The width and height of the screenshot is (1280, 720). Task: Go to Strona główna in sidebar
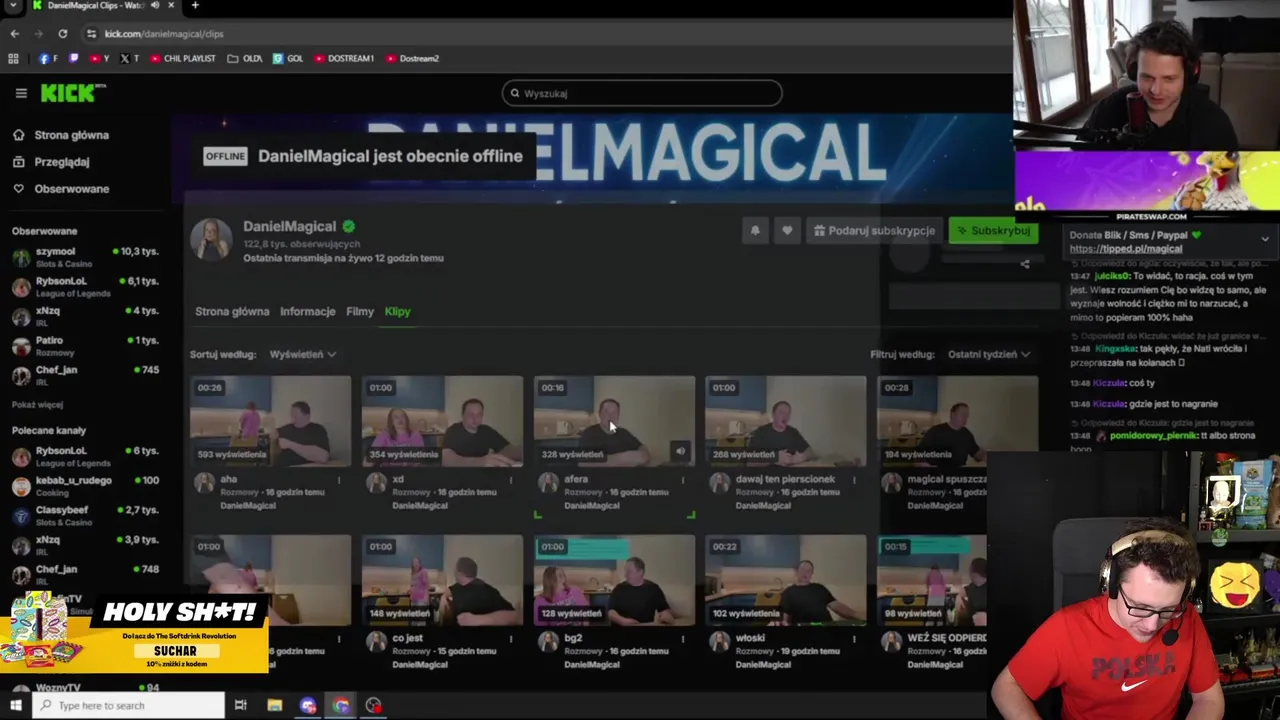61,135
